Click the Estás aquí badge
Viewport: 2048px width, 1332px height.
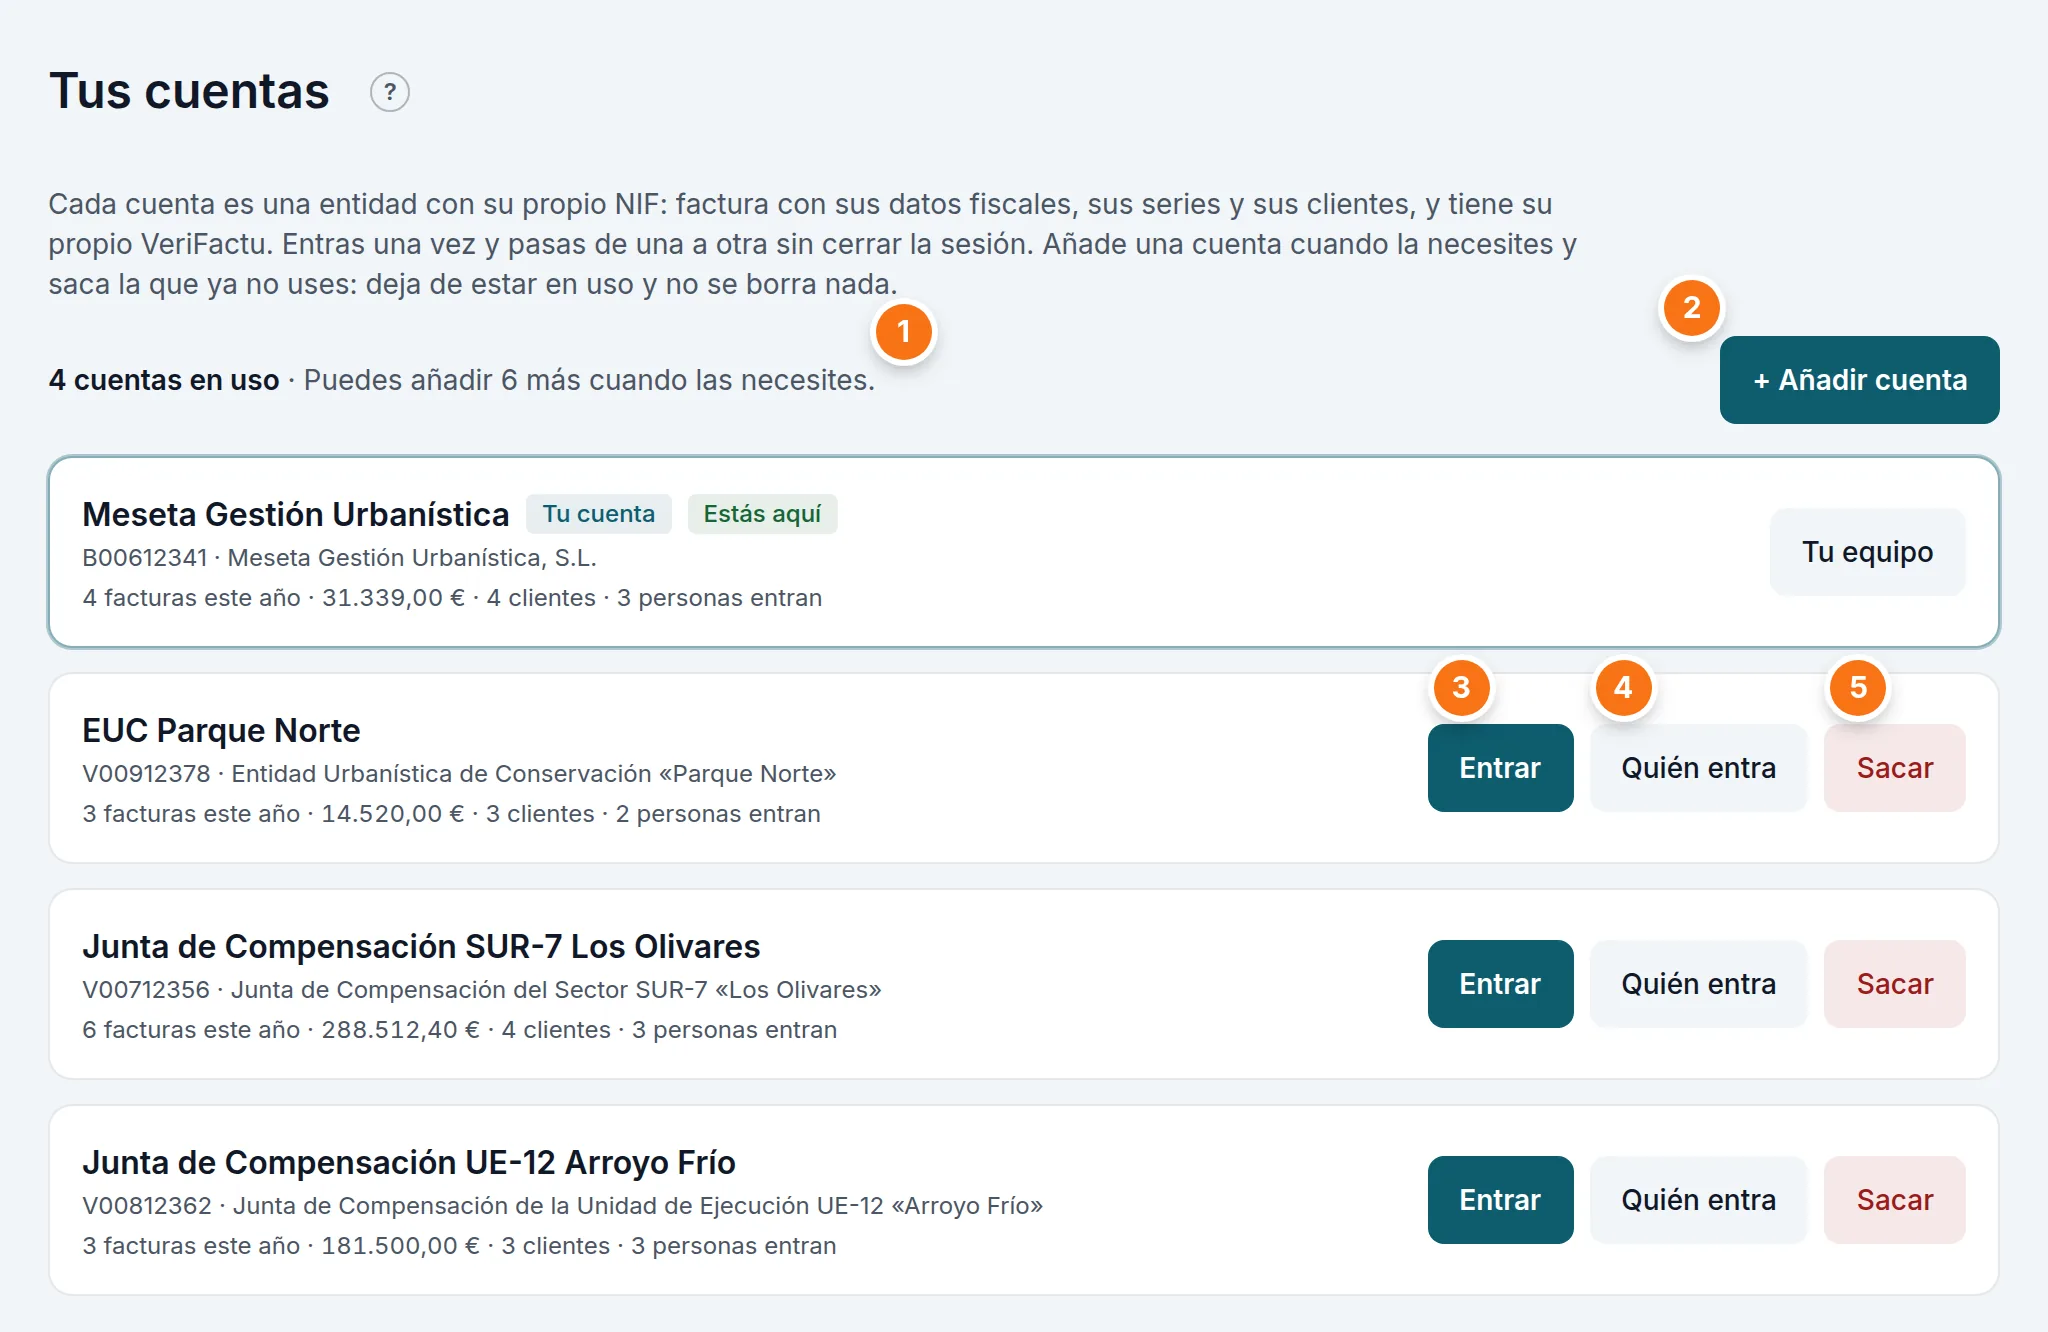[x=762, y=514]
